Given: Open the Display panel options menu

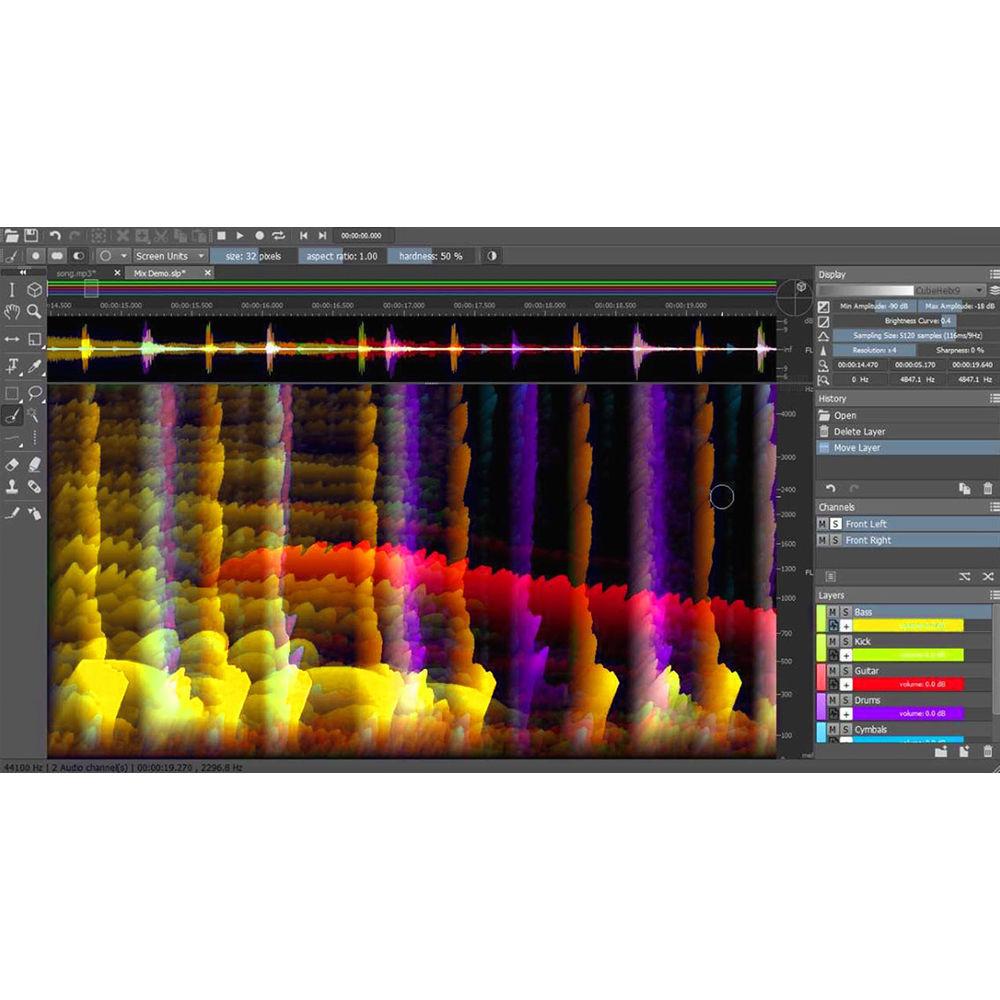Looking at the screenshot, I should pyautogui.click(x=993, y=274).
